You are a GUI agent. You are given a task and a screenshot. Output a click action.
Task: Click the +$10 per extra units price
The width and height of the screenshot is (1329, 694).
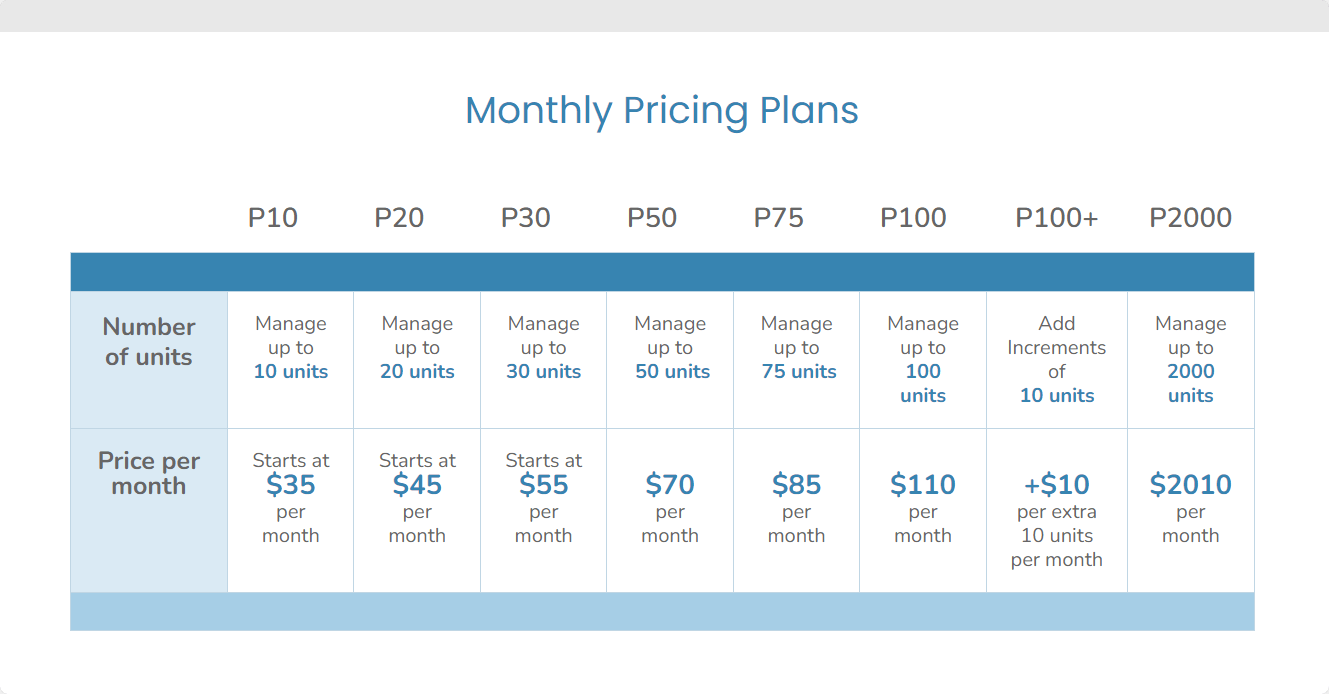1057,485
